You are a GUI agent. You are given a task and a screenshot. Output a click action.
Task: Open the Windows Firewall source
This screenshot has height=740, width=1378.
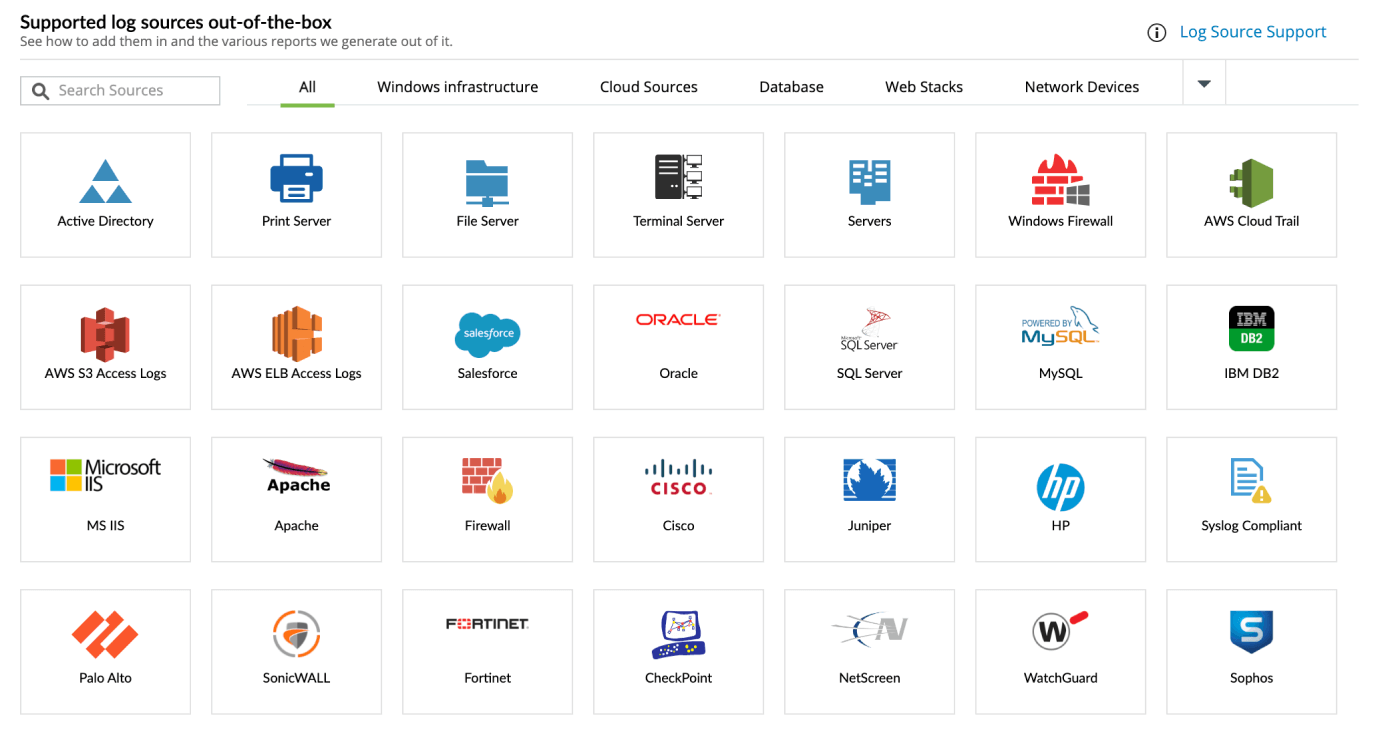1060,195
